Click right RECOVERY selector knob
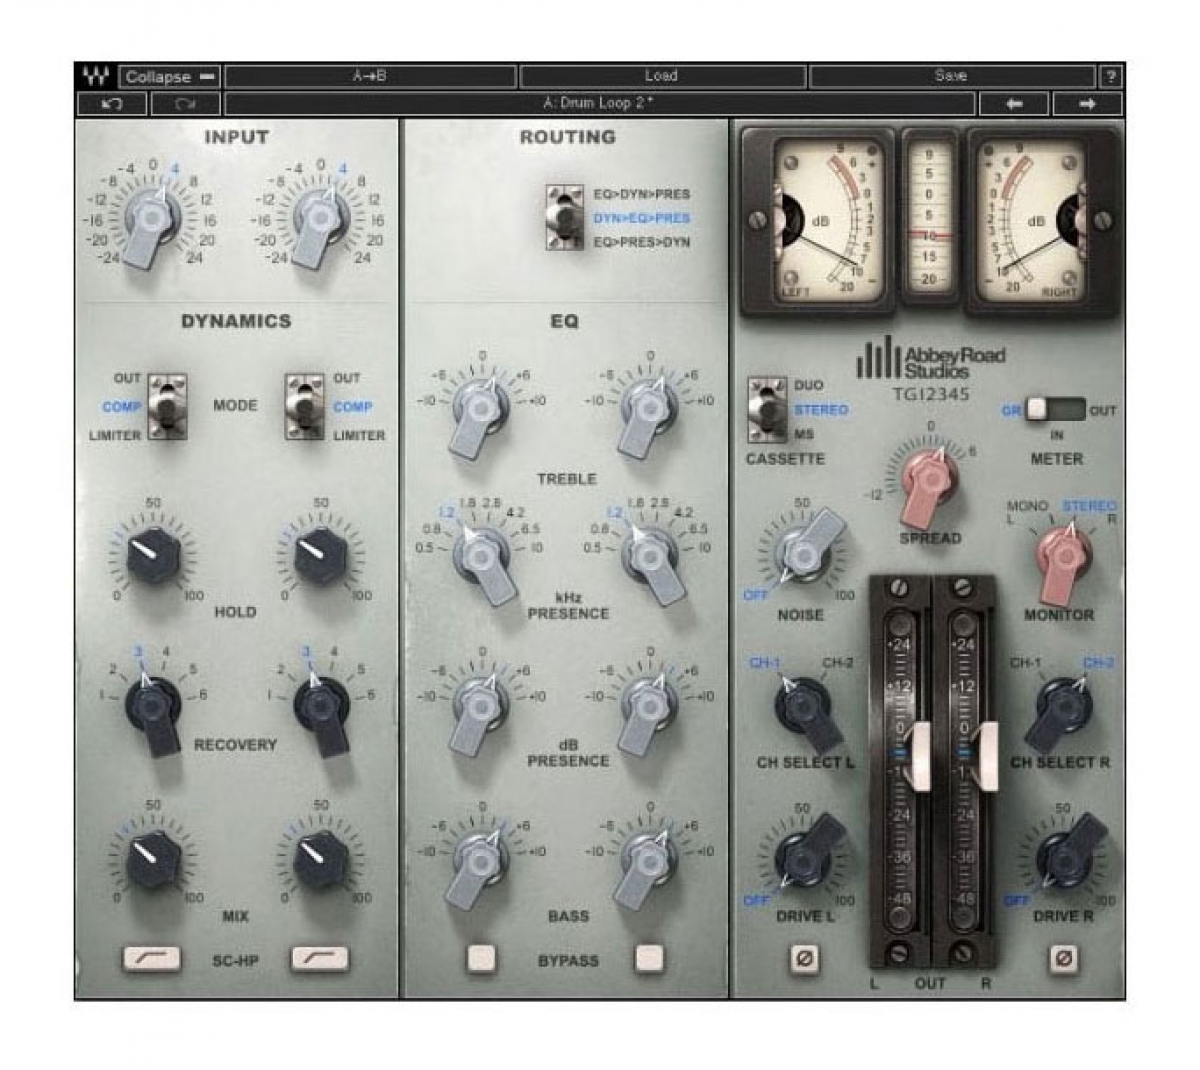Screen dimensions: 1200x1070 tap(322, 712)
